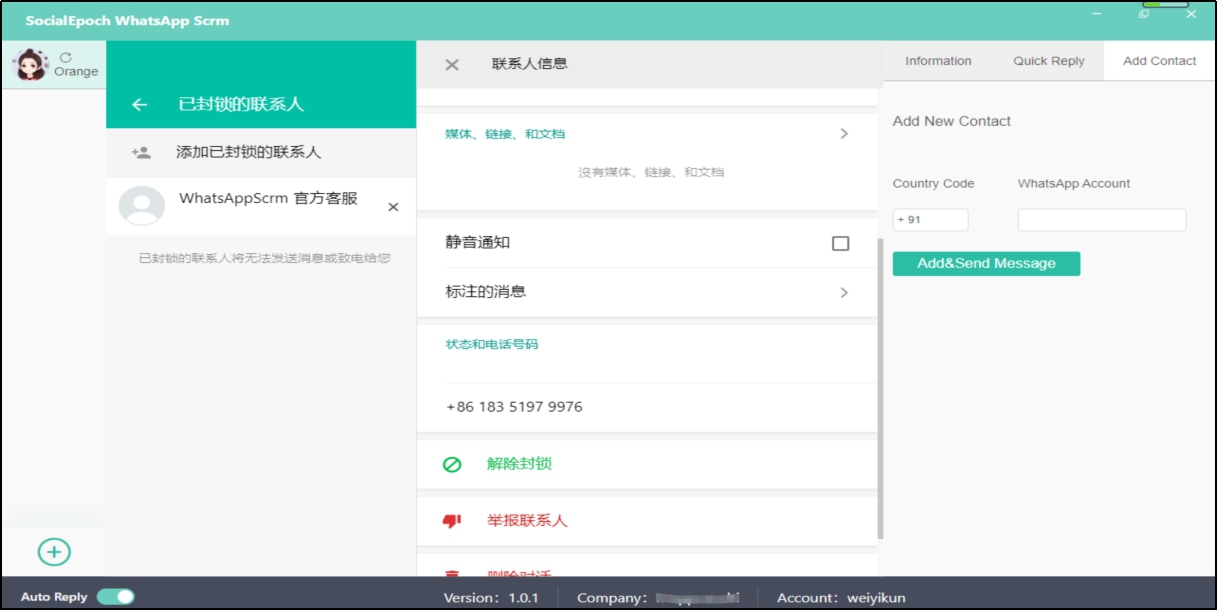Click the plus circle add account icon

pyautogui.click(x=54, y=551)
